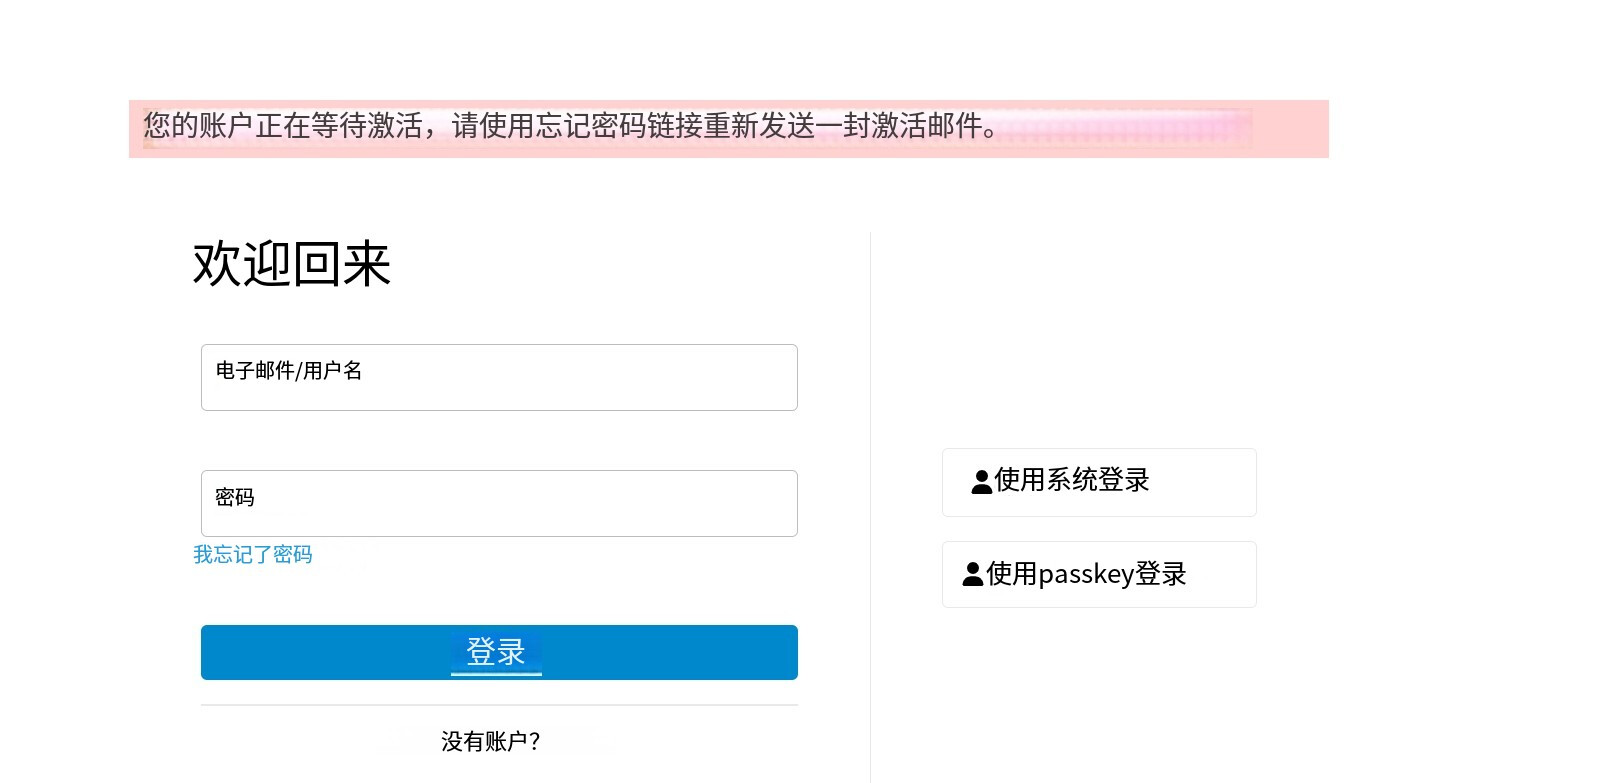Focus the 密码 input field
The height and width of the screenshot is (783, 1605).
pyautogui.click(x=499, y=503)
